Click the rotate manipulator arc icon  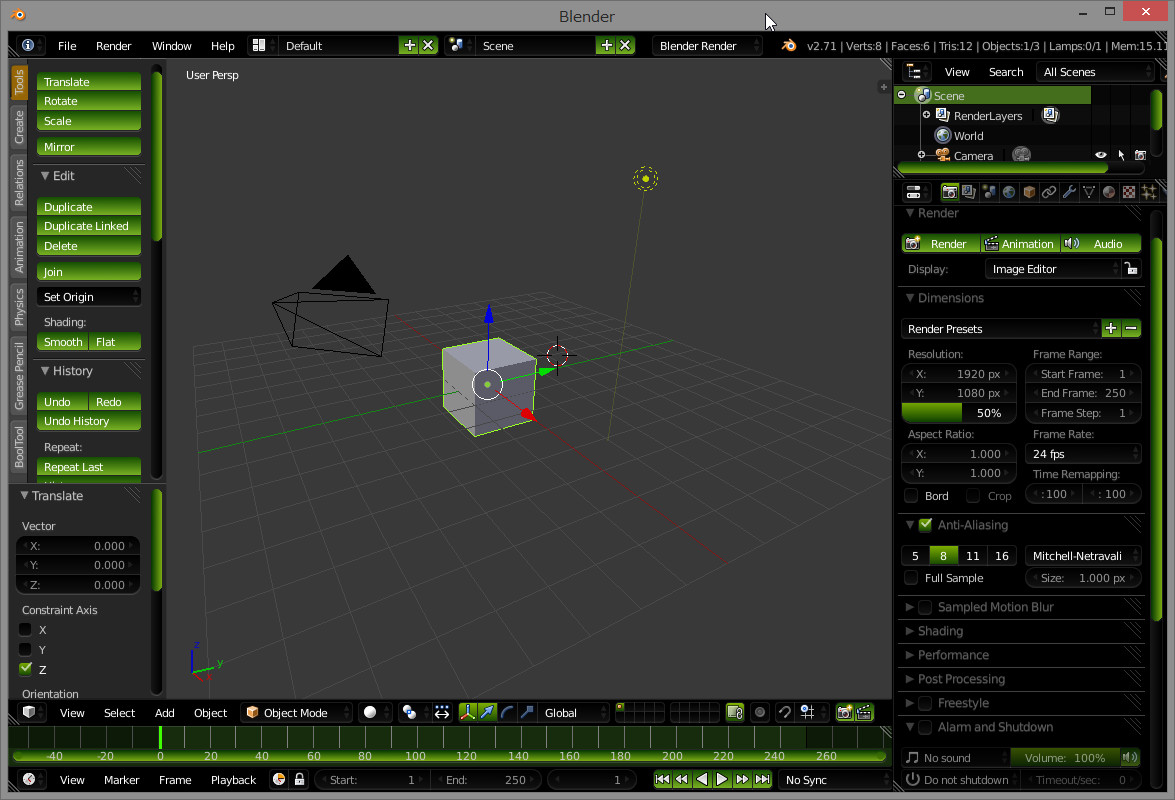click(x=507, y=712)
